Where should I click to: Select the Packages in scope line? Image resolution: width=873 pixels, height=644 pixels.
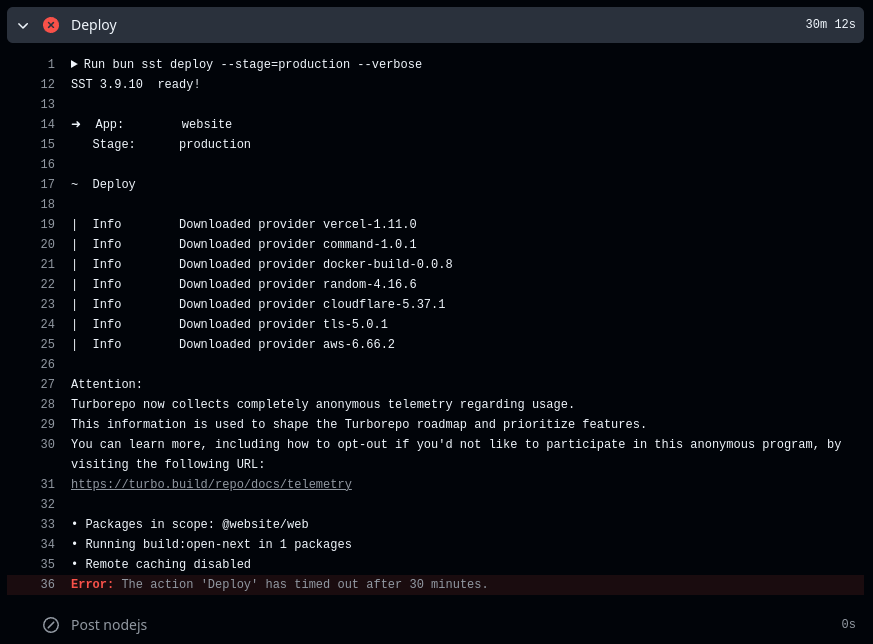[x=190, y=525]
